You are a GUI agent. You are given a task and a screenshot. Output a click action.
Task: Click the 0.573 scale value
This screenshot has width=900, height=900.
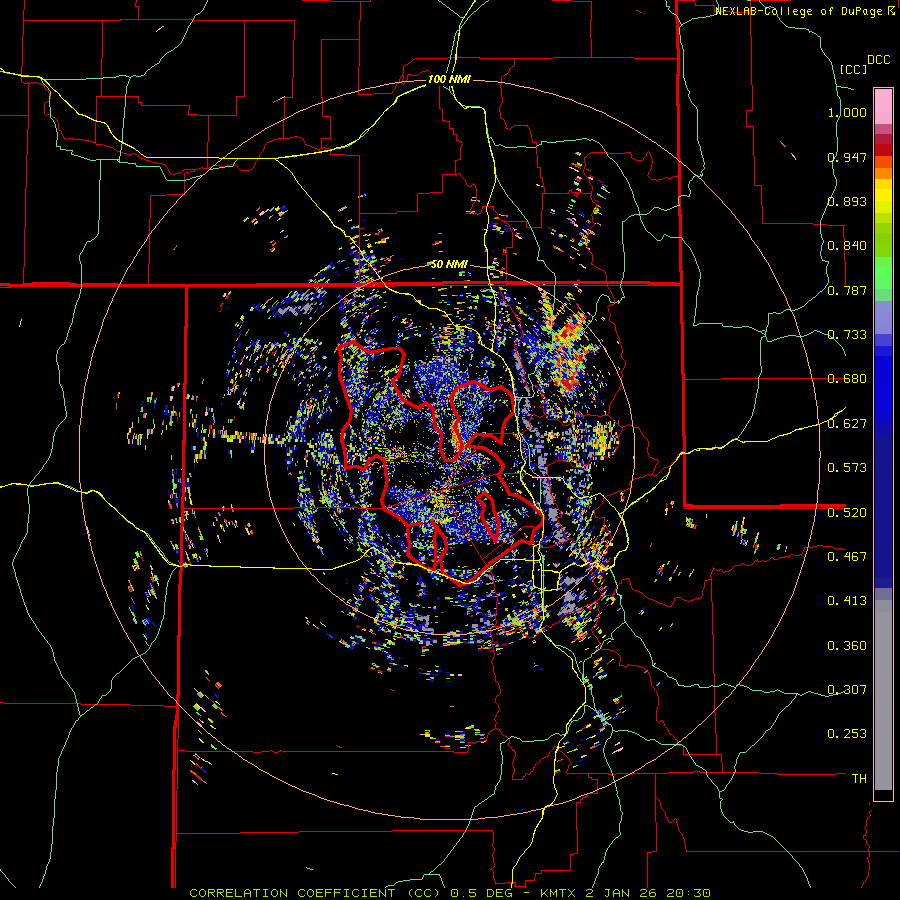coord(847,468)
